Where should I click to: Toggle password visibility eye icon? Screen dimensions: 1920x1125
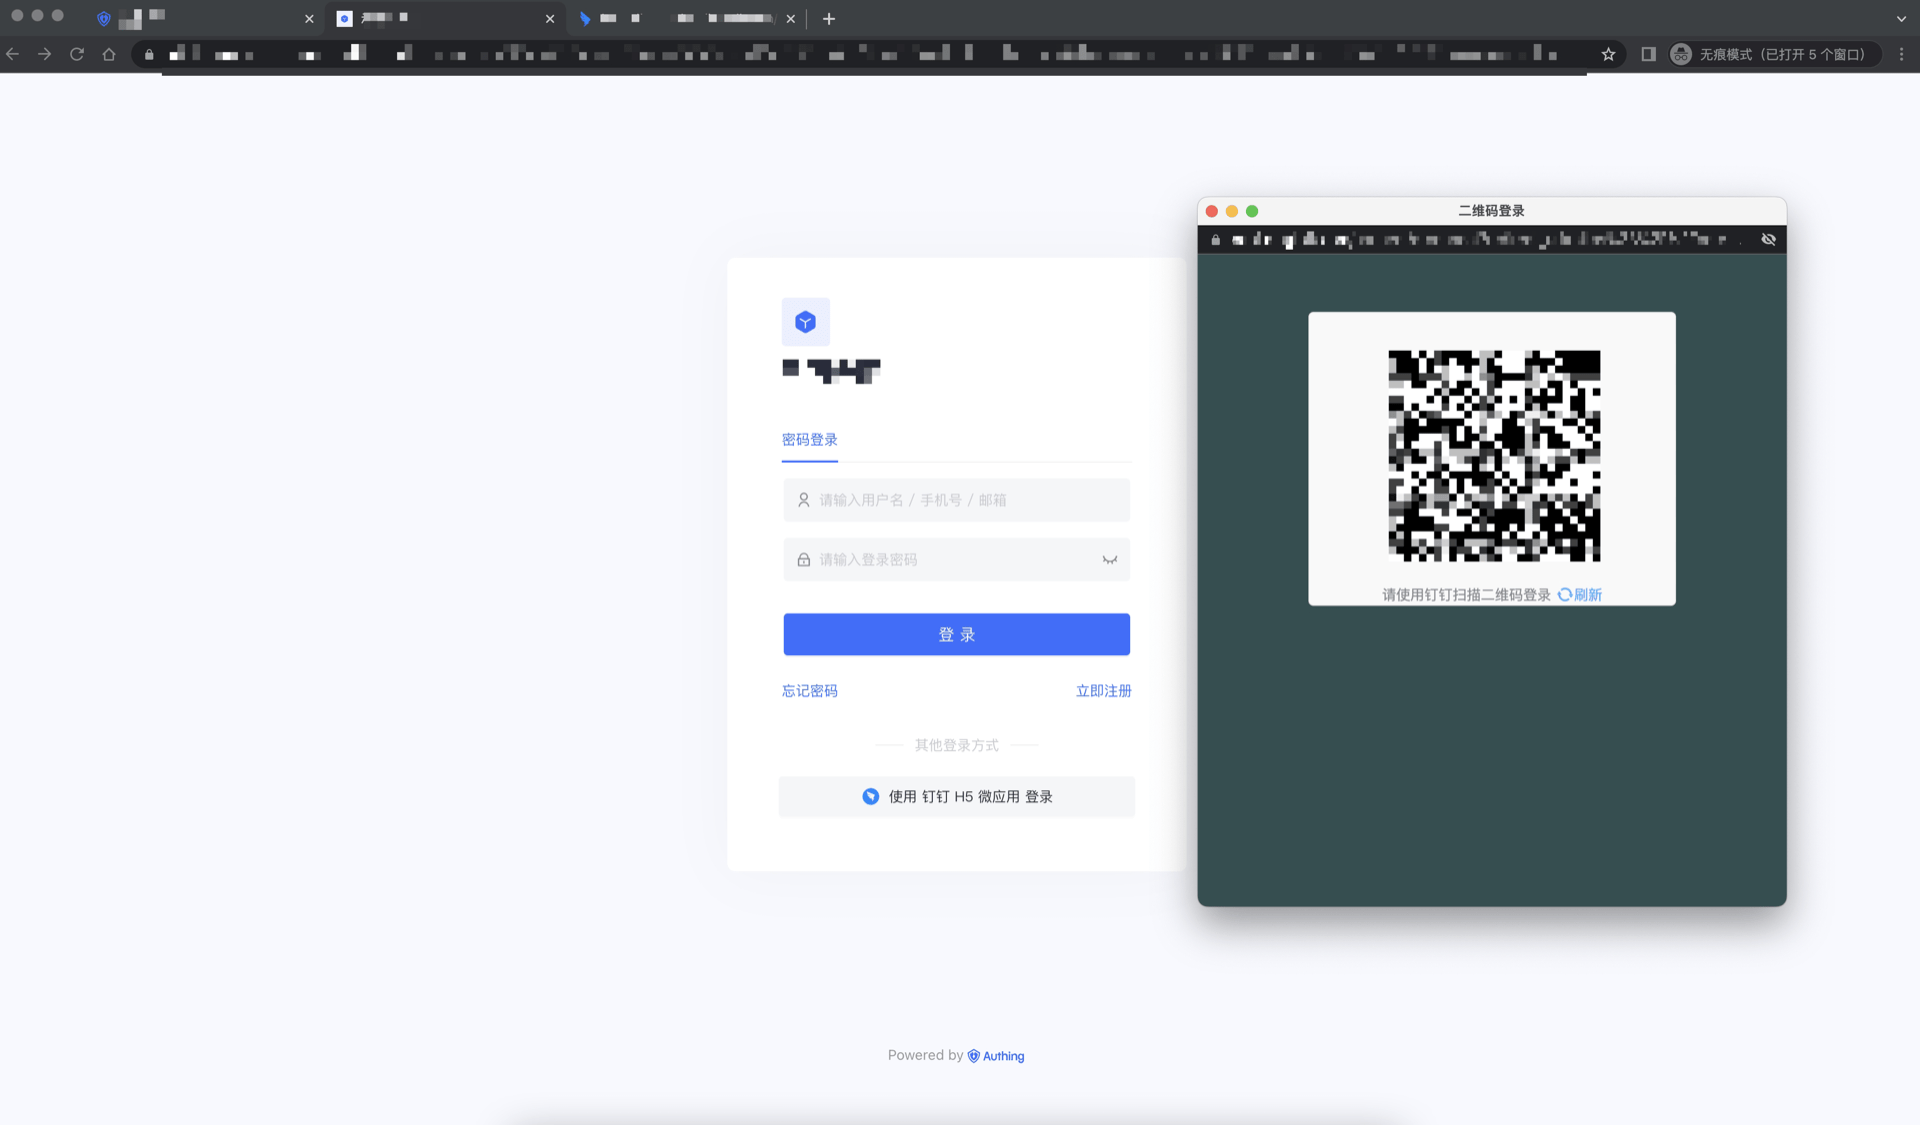click(x=1109, y=560)
